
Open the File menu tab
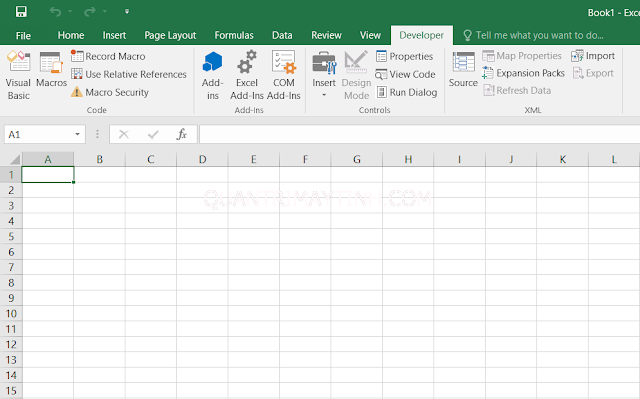tap(23, 35)
